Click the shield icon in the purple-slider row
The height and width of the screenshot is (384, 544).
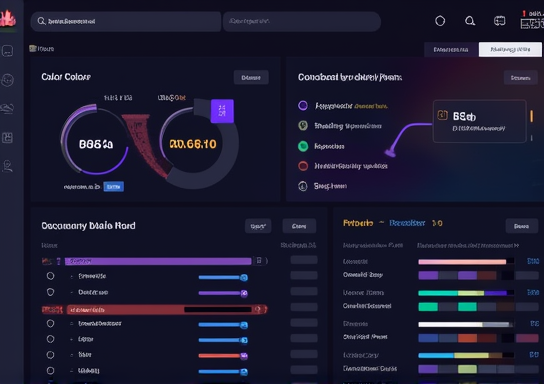(x=50, y=292)
